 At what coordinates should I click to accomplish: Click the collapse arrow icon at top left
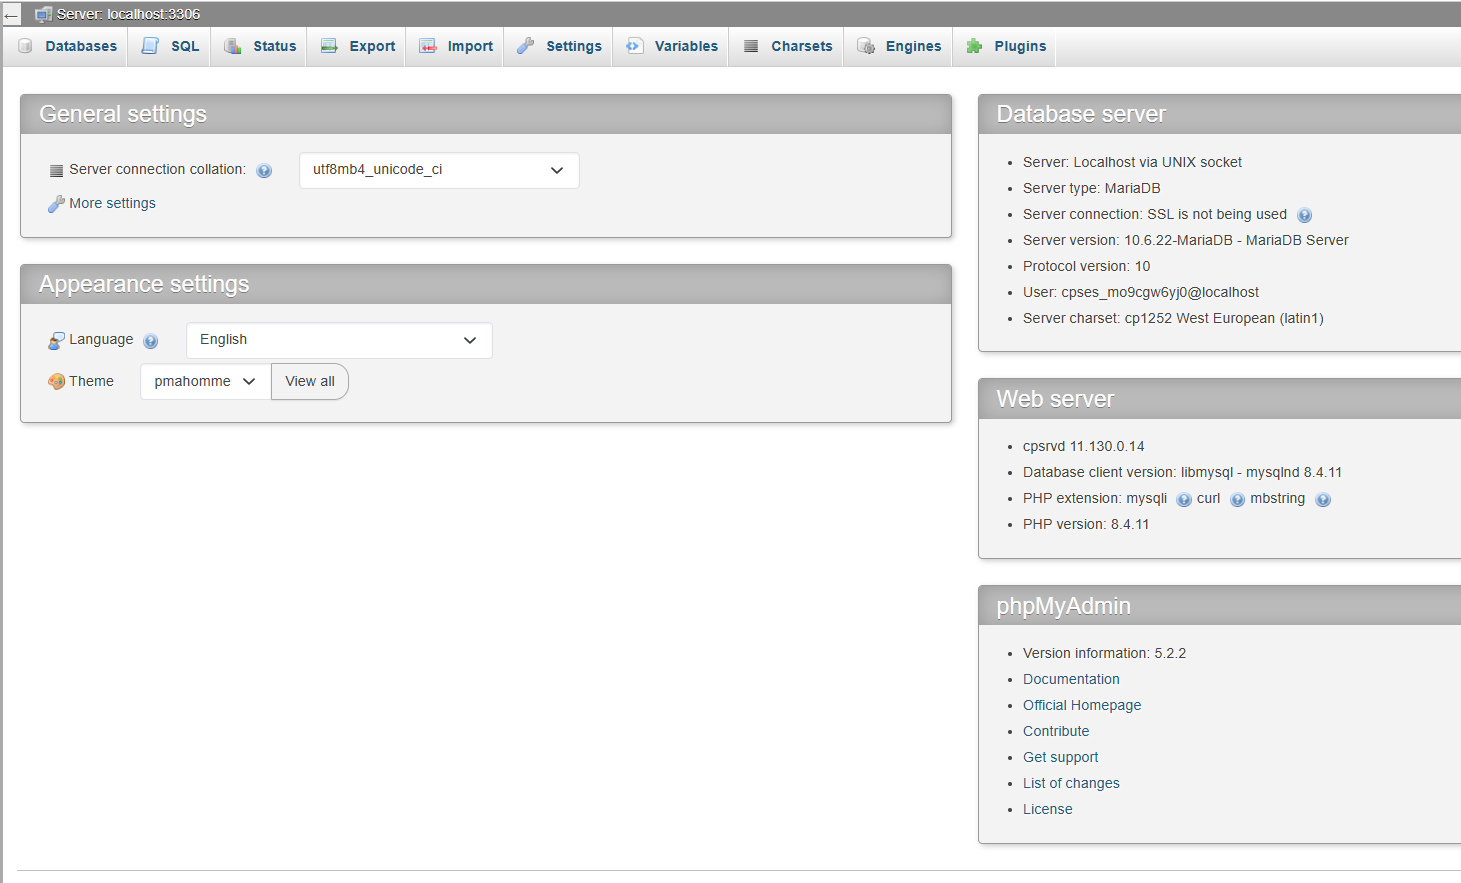(x=12, y=15)
